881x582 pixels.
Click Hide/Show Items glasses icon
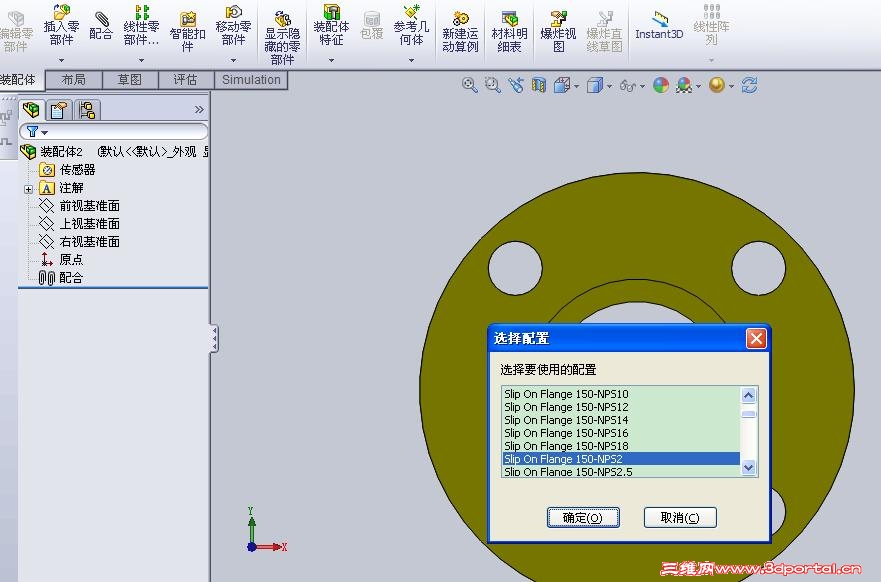coord(628,85)
